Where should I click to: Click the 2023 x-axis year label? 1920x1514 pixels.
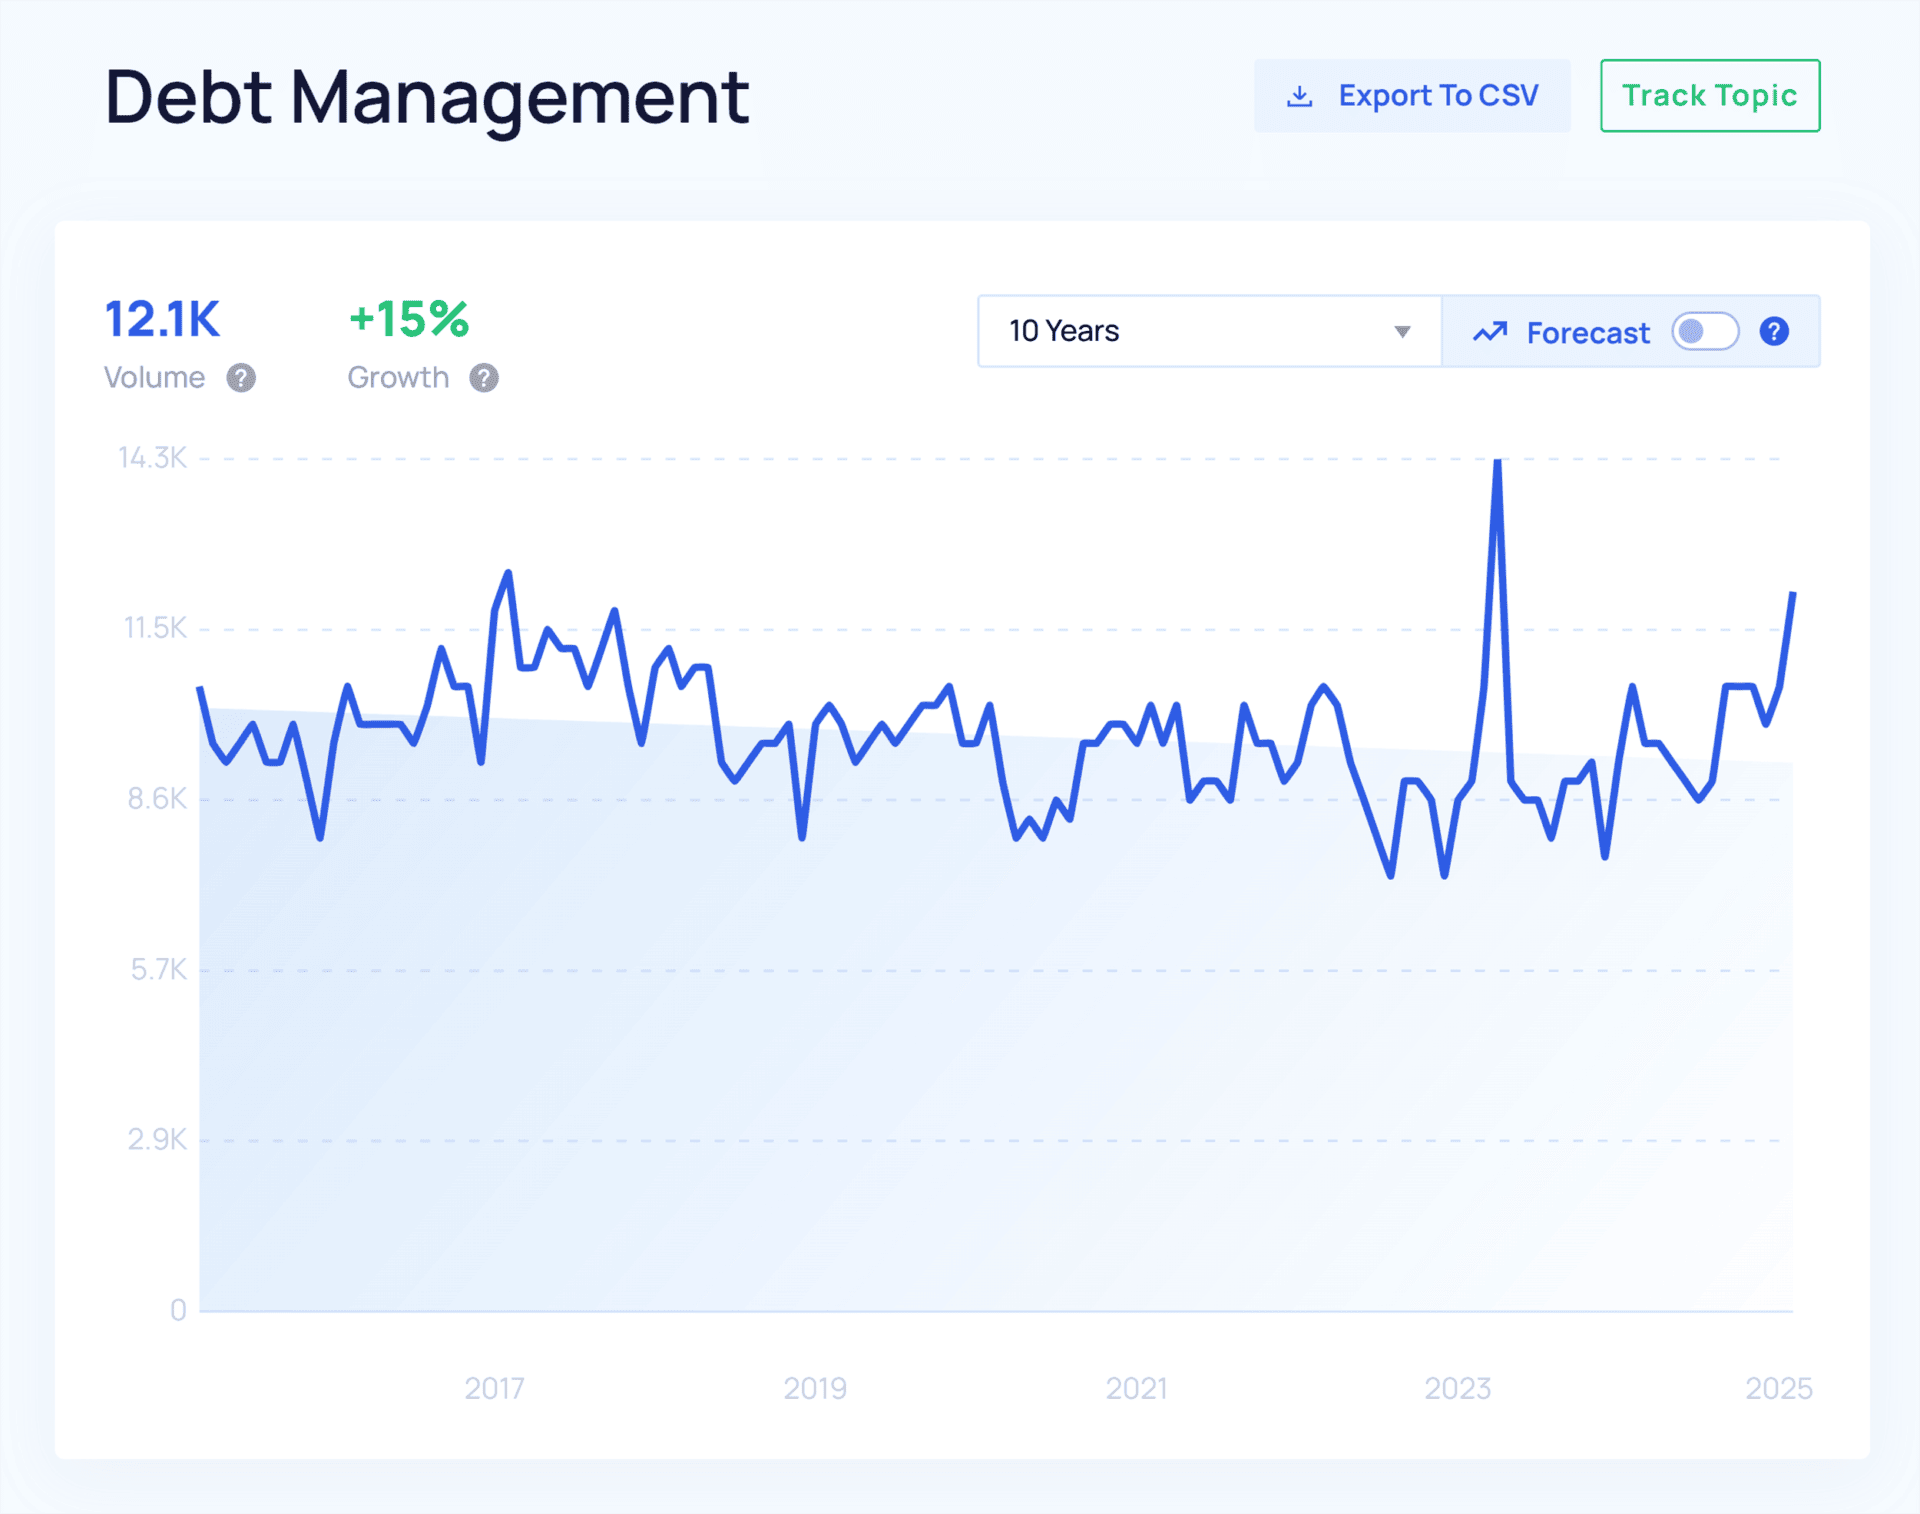(1457, 1388)
